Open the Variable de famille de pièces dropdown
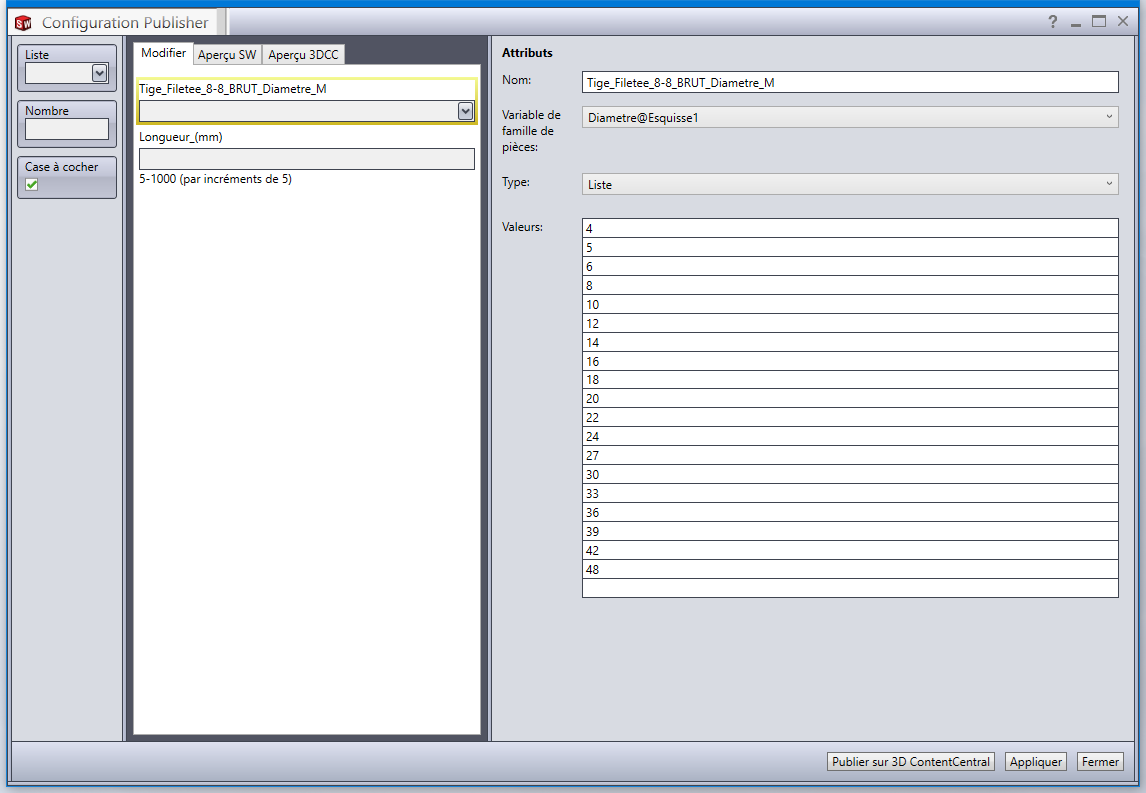 click(x=849, y=118)
